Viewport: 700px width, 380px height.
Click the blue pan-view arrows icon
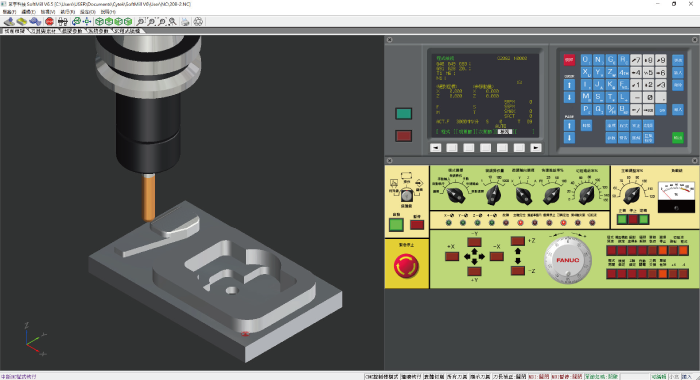point(87,21)
